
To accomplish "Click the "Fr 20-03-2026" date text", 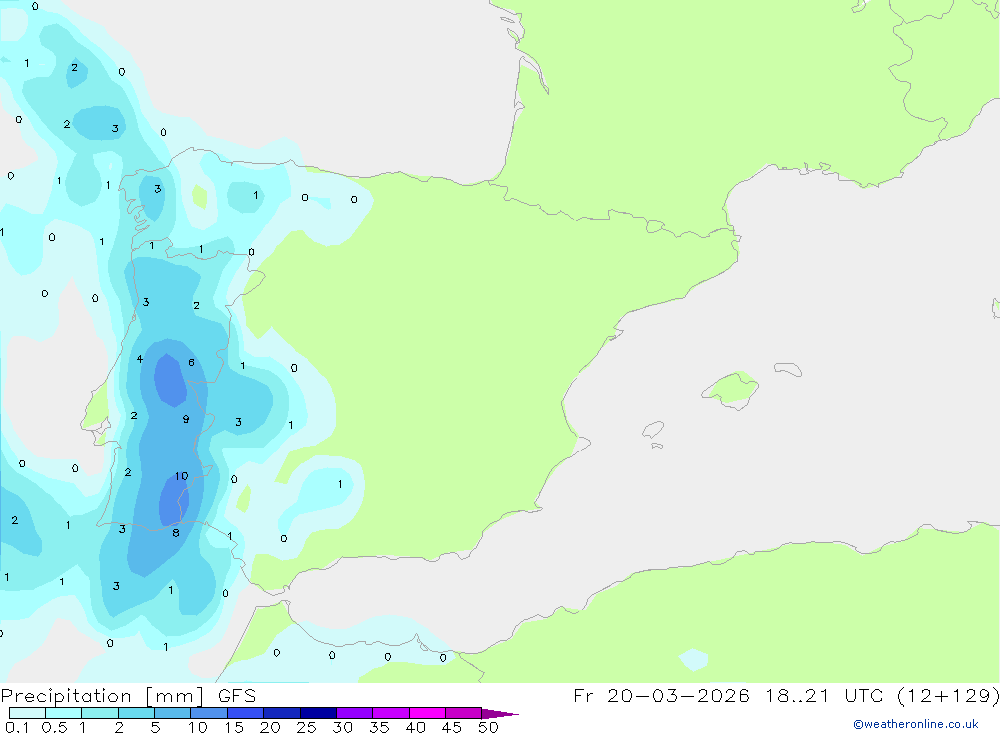I will click(x=661, y=695).
